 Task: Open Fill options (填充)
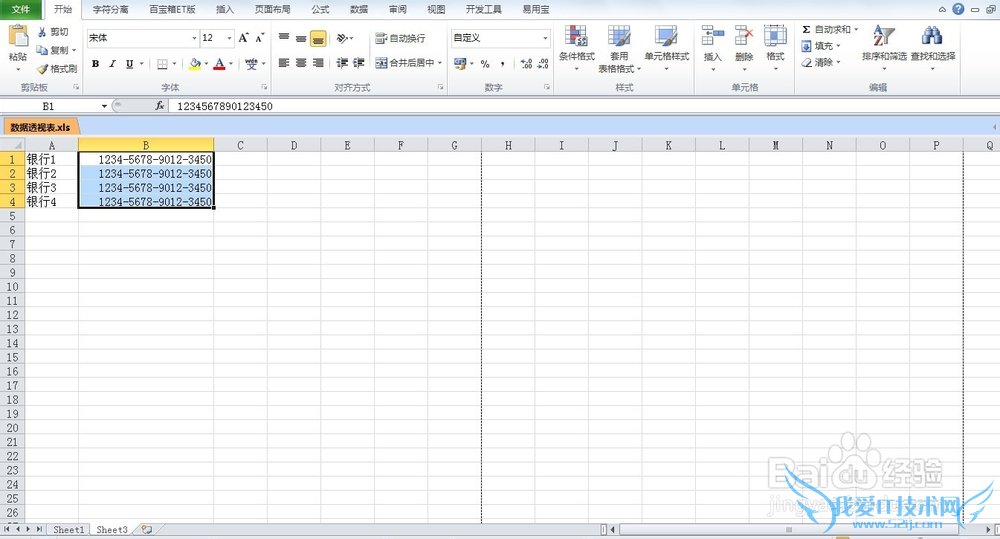(x=821, y=46)
